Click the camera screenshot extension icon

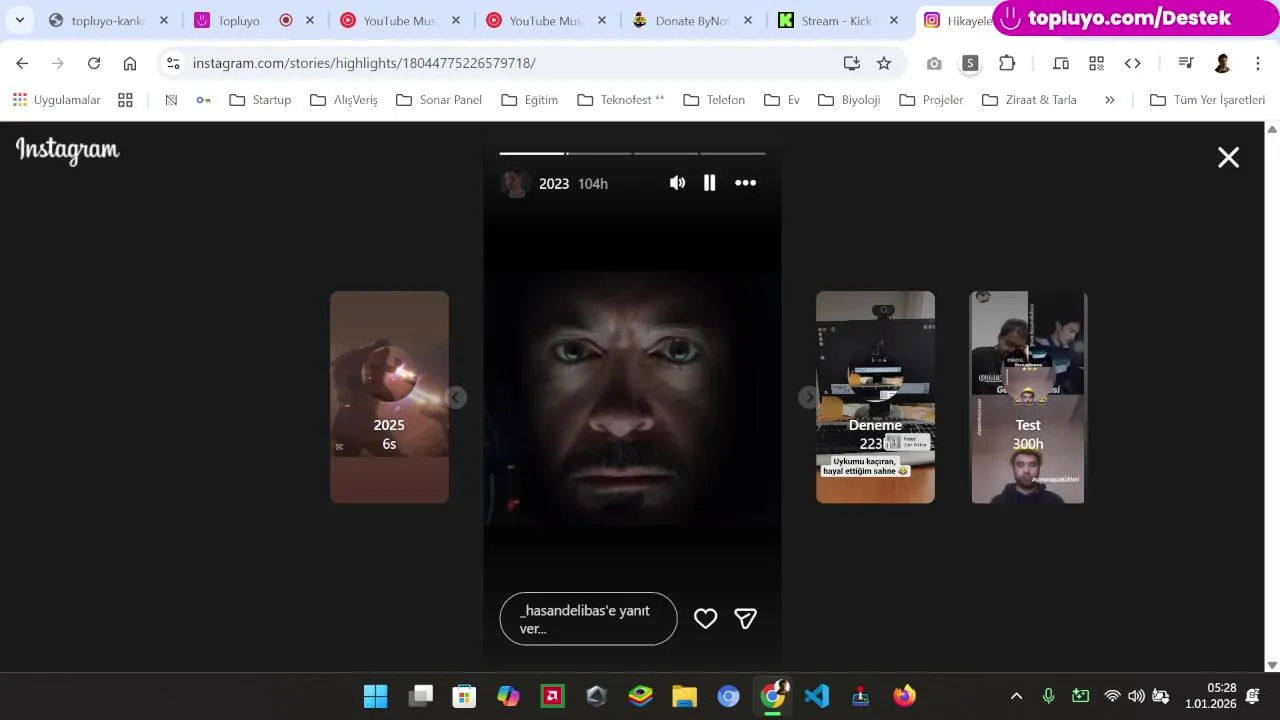pos(934,63)
